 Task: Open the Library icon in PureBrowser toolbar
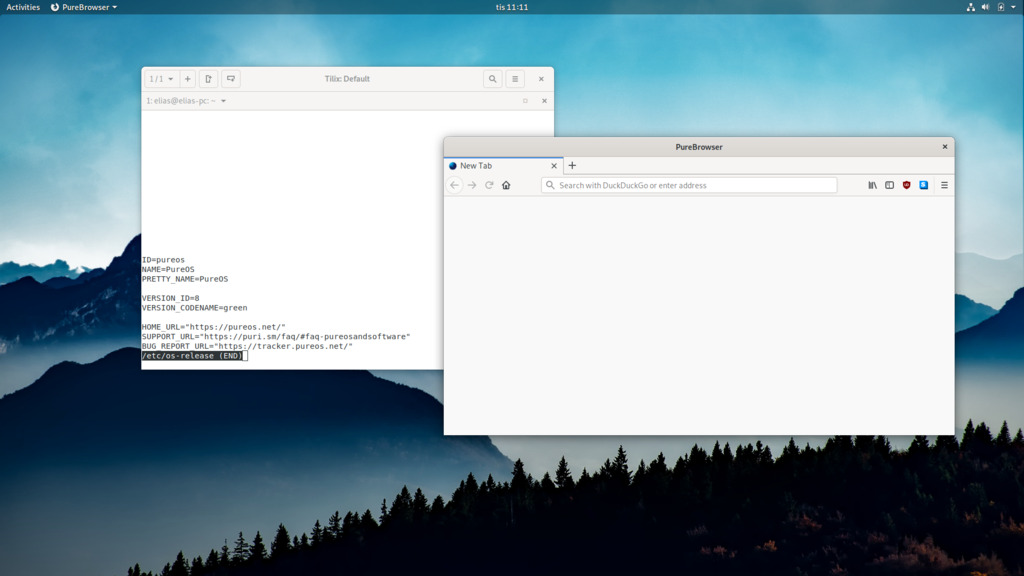872,185
